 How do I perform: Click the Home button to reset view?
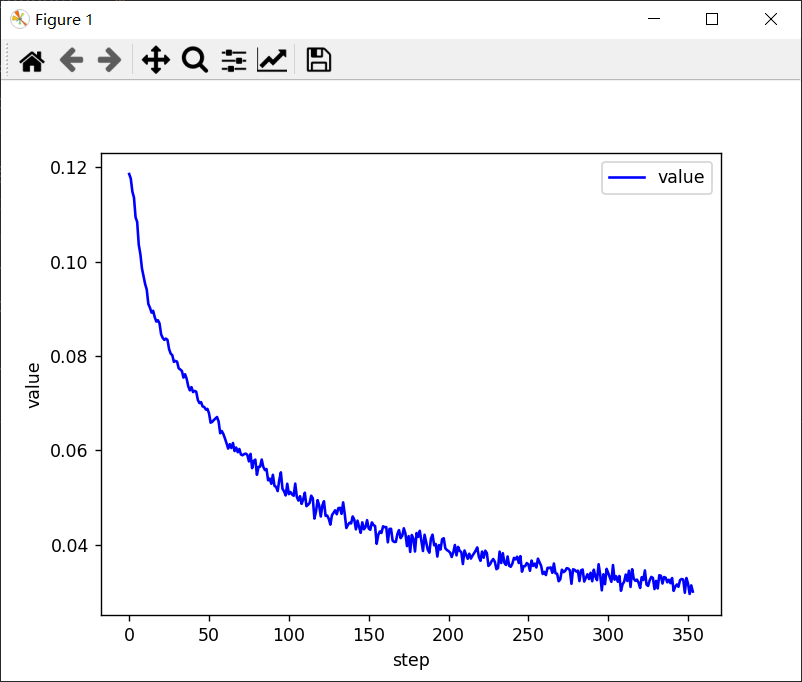(31, 60)
